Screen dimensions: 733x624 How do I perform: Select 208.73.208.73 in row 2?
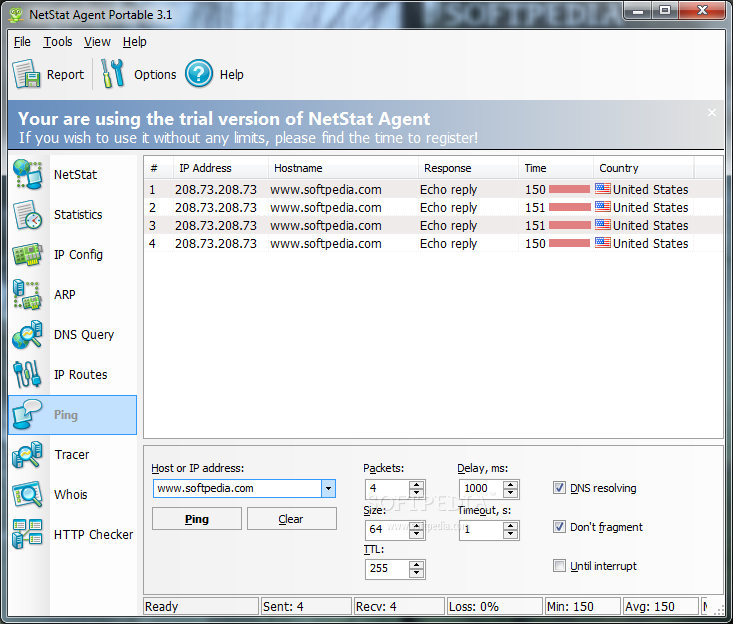click(216, 208)
